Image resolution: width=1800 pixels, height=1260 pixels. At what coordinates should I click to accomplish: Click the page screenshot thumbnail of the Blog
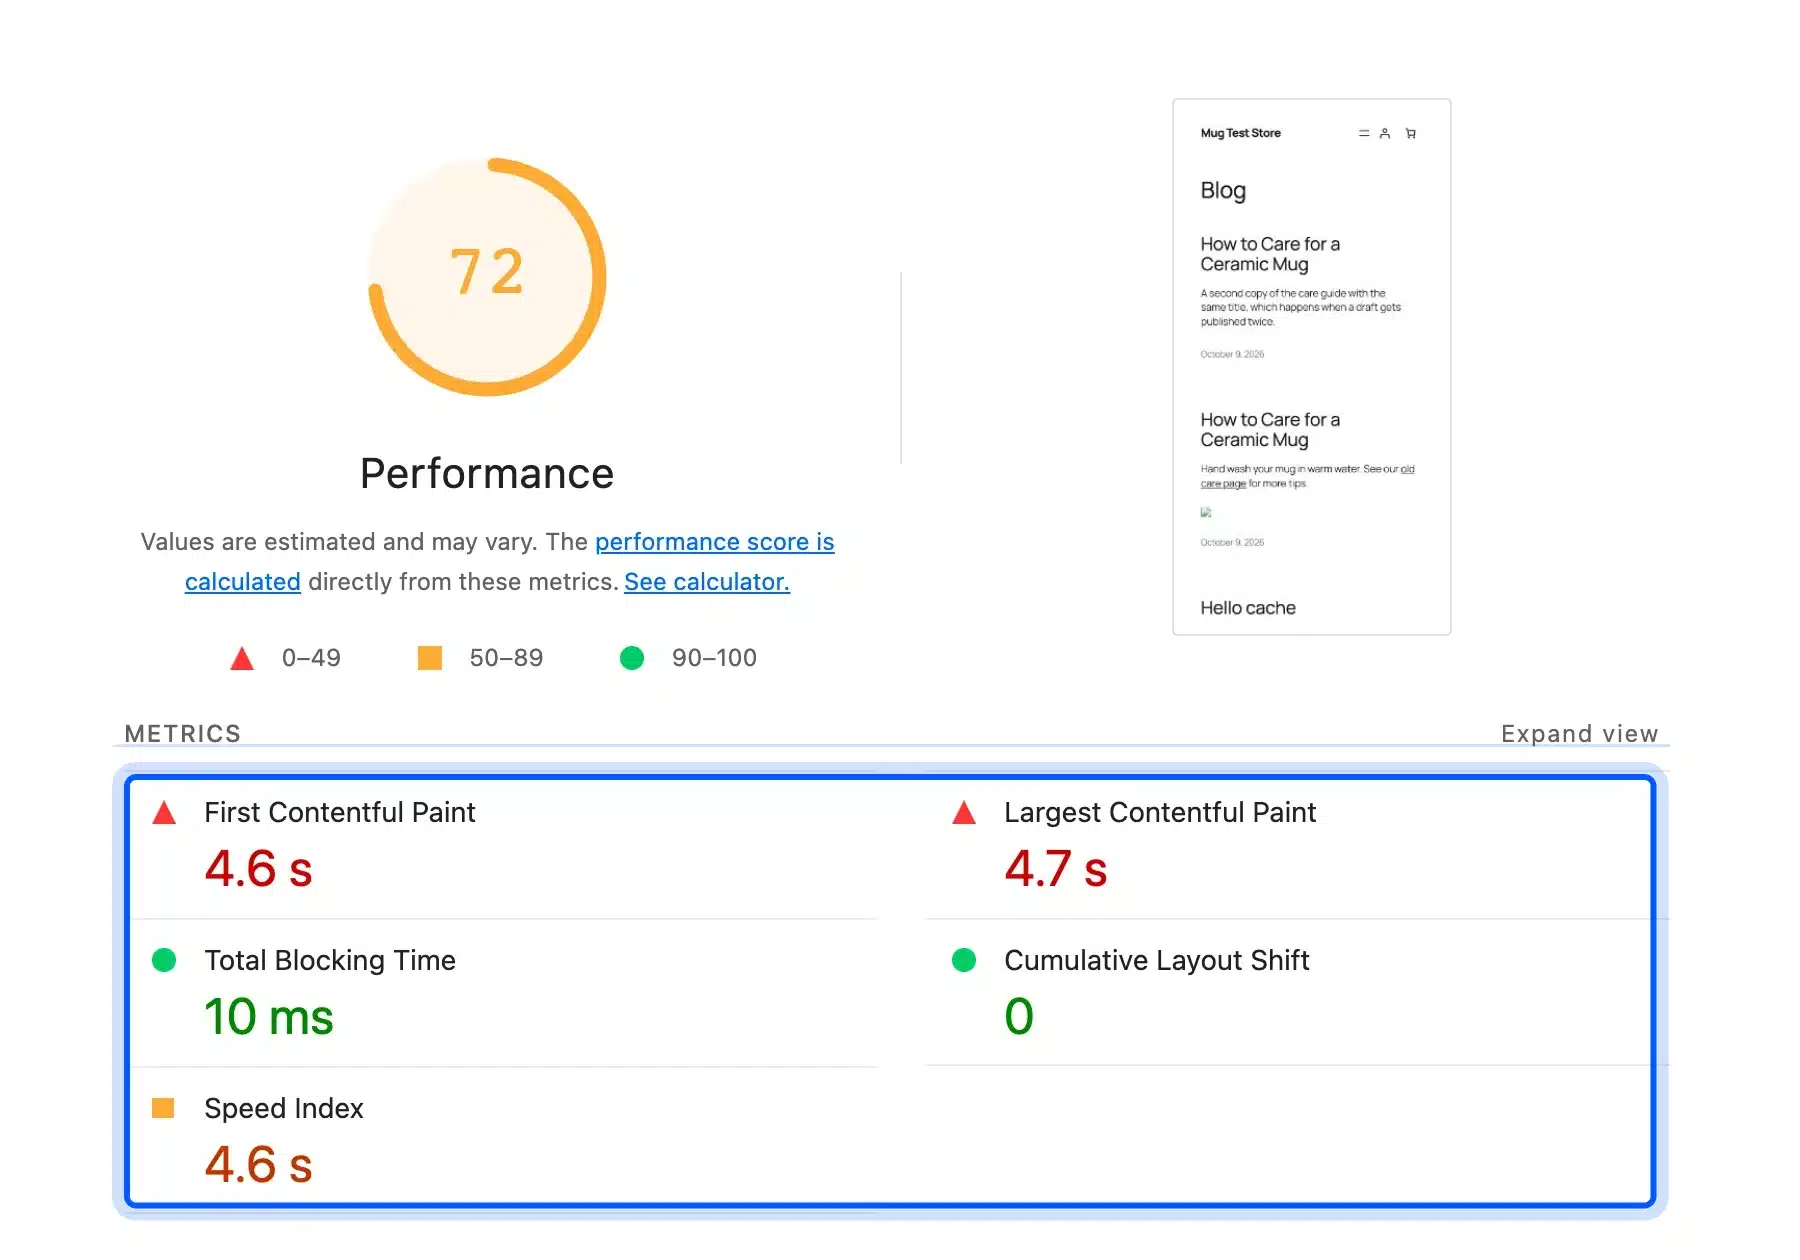pos(1311,367)
